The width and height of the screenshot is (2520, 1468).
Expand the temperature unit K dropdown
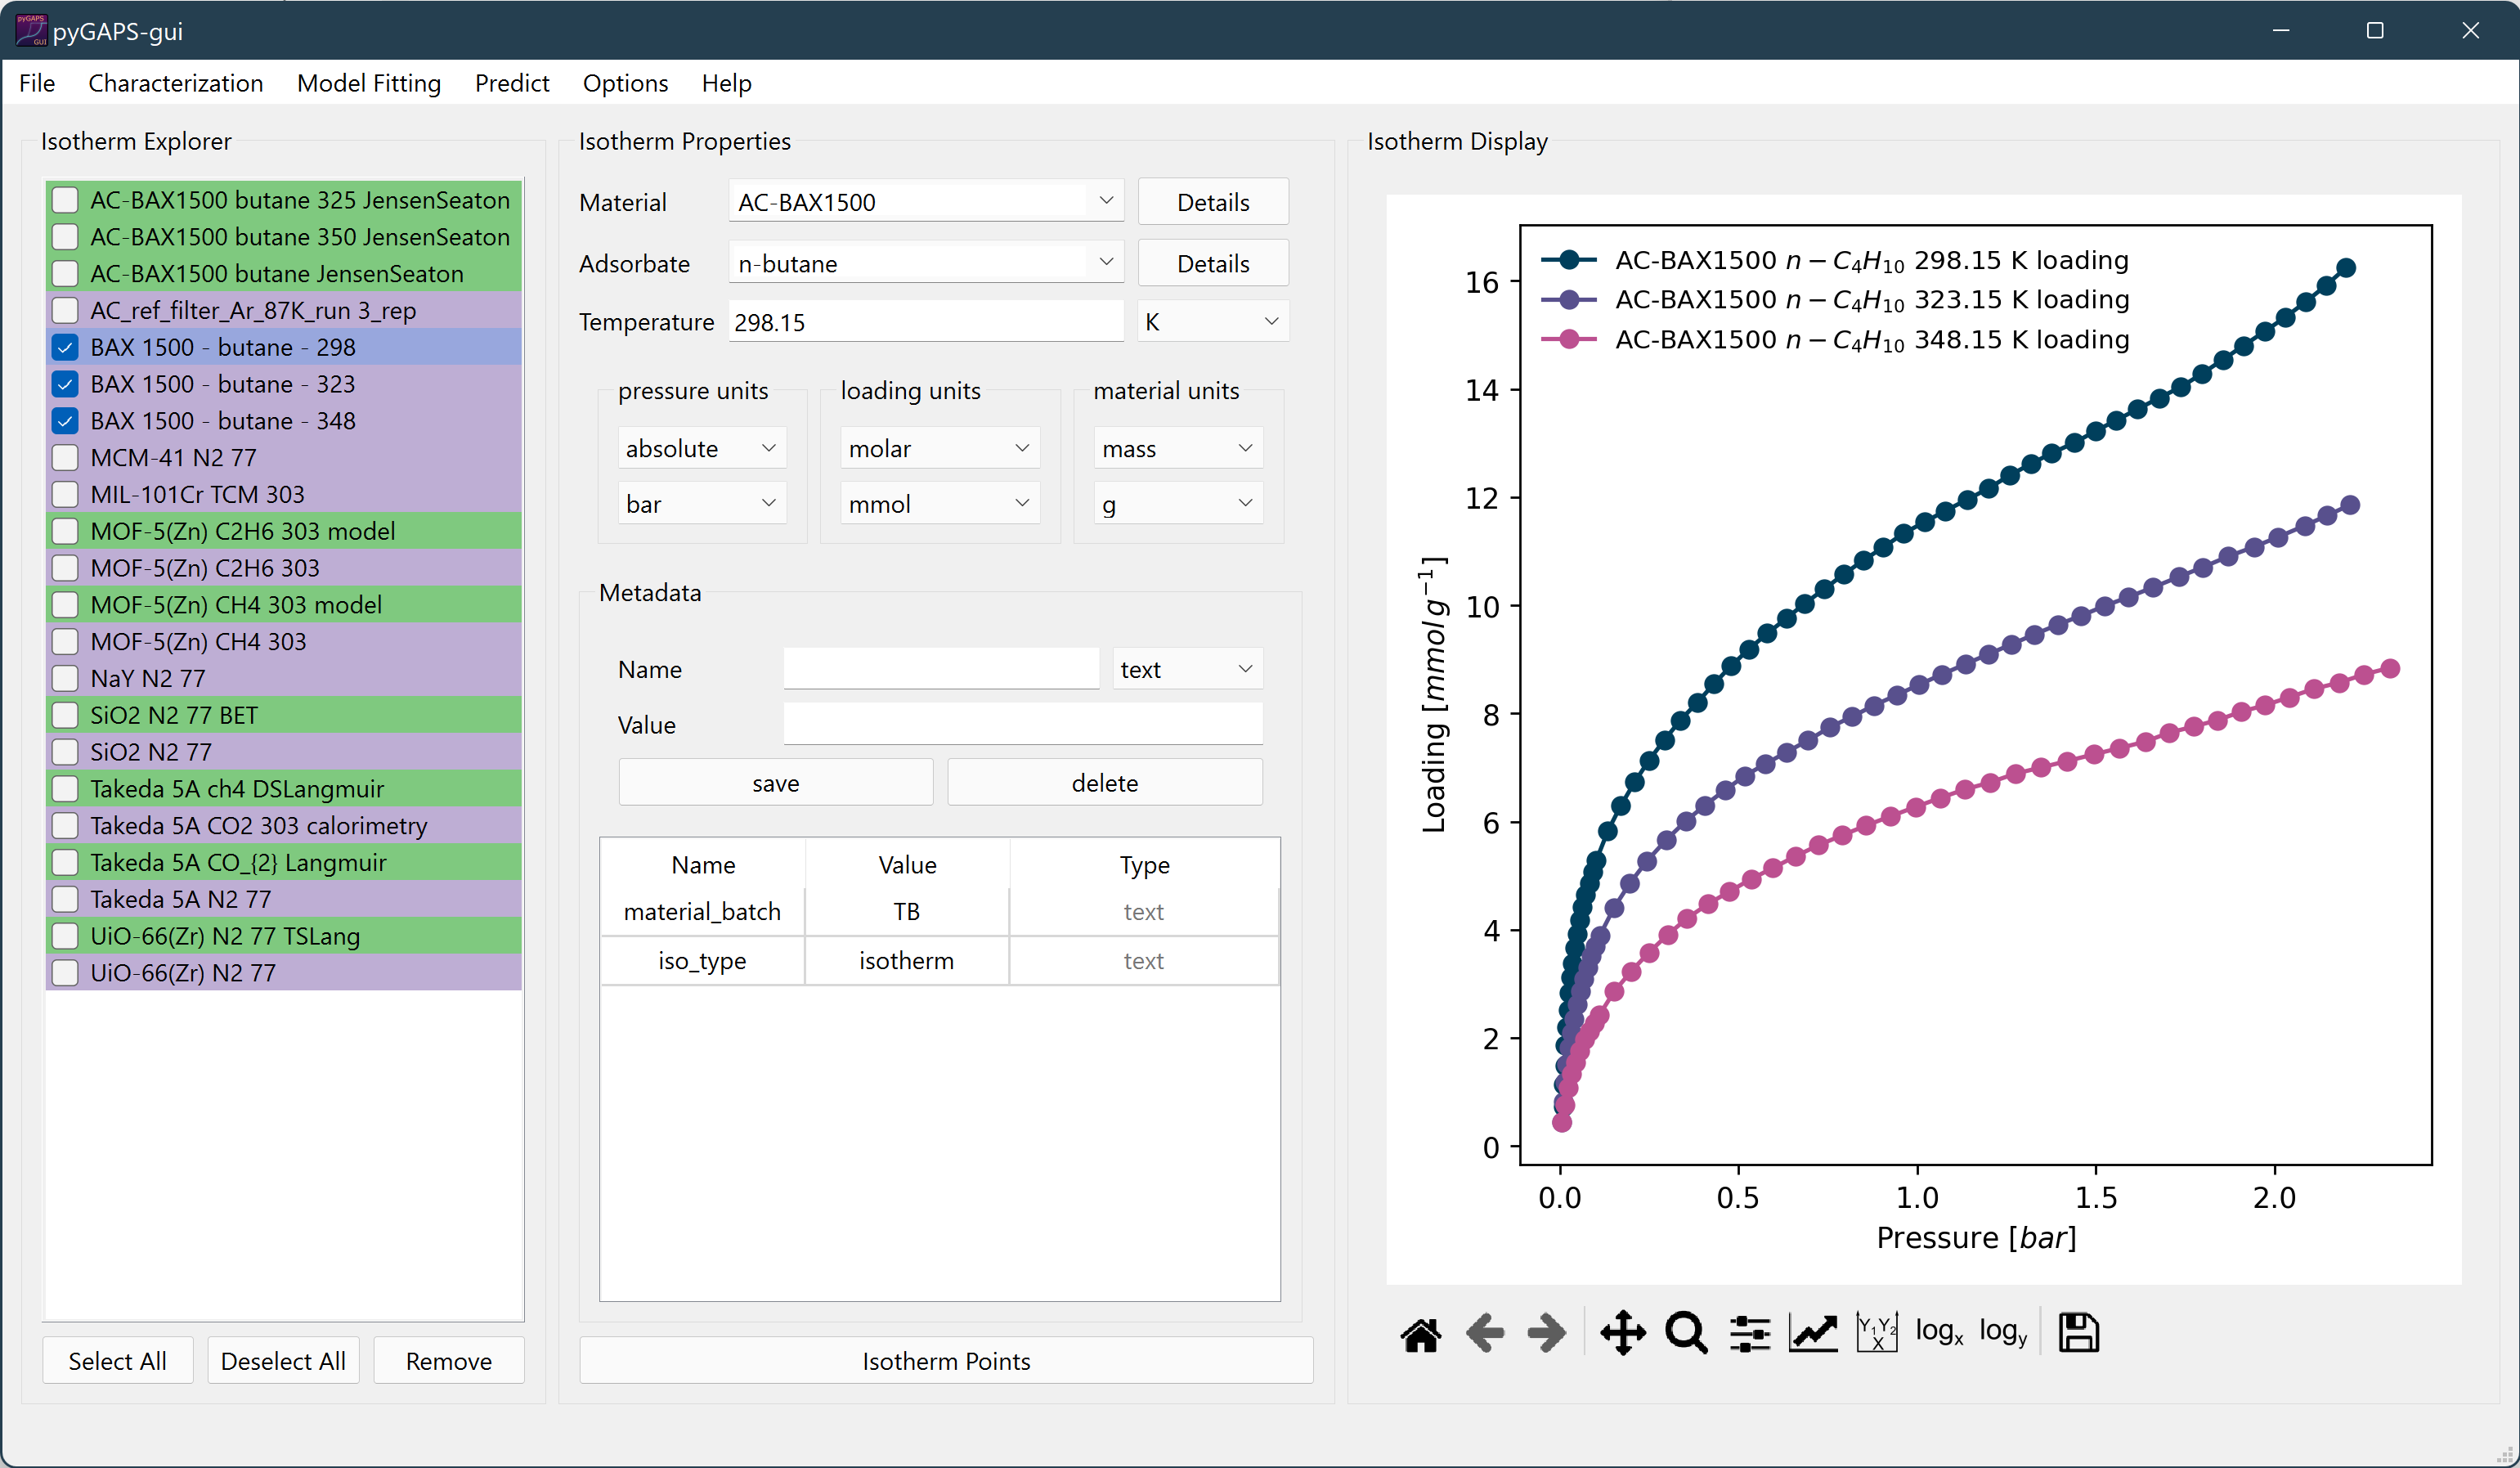1212,322
